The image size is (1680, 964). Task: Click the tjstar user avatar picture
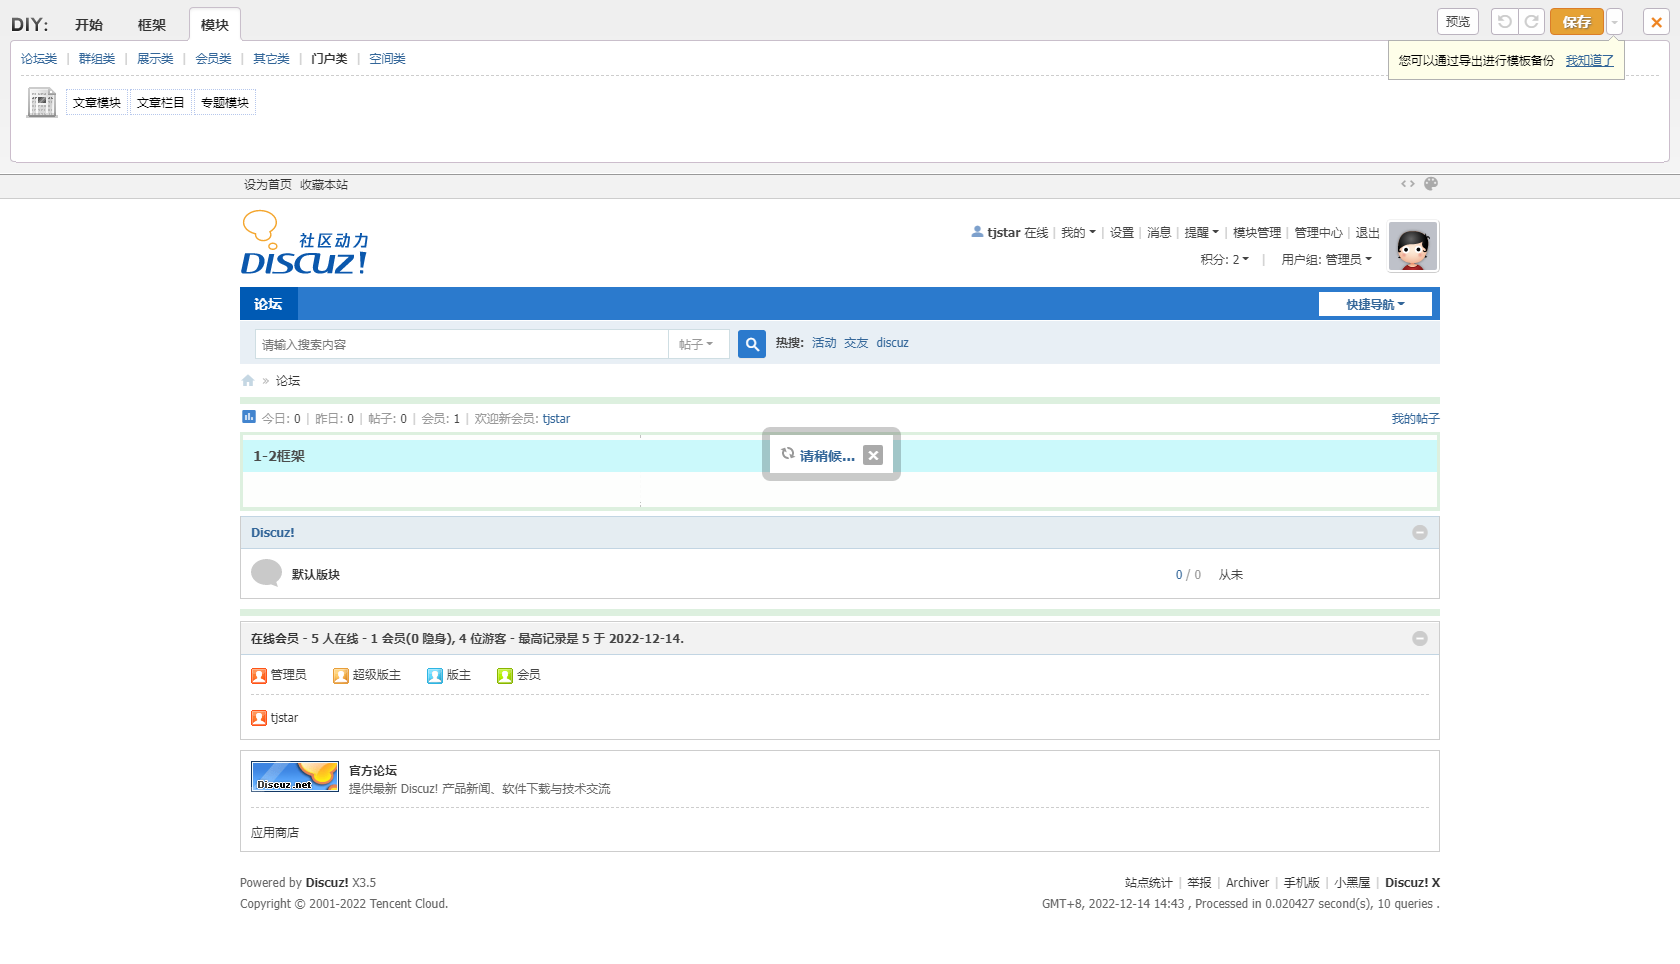(x=1413, y=246)
